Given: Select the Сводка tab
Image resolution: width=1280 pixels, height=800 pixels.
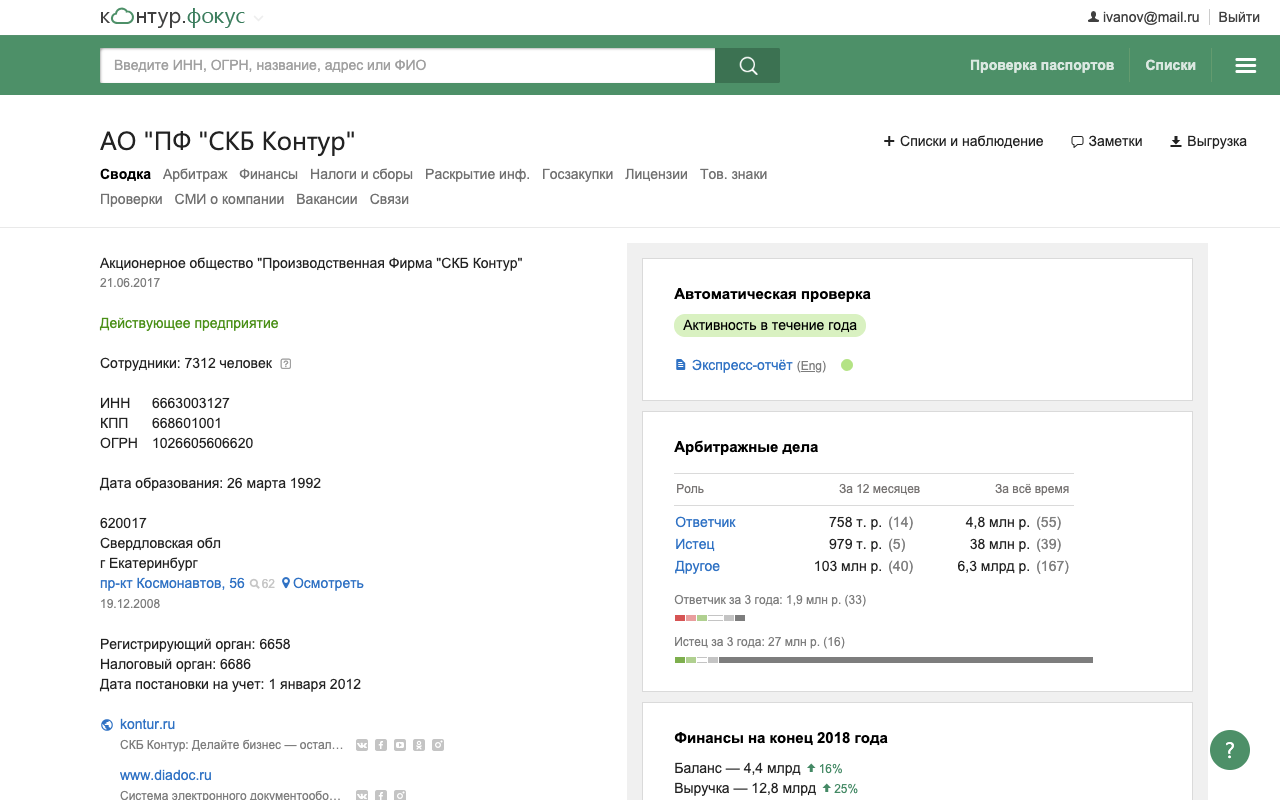Looking at the screenshot, I should point(125,174).
